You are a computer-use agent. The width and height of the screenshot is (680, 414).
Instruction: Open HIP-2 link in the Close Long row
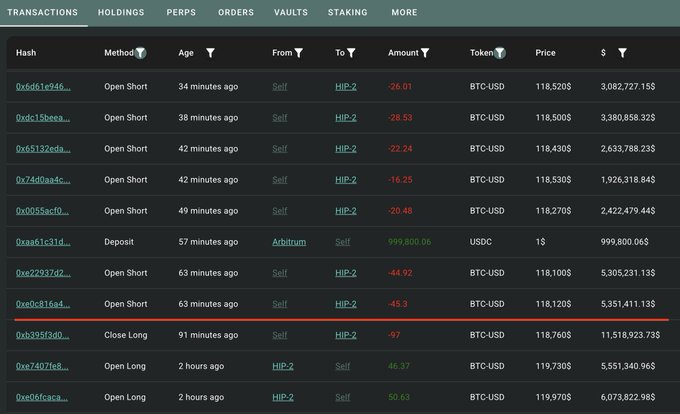[346, 335]
